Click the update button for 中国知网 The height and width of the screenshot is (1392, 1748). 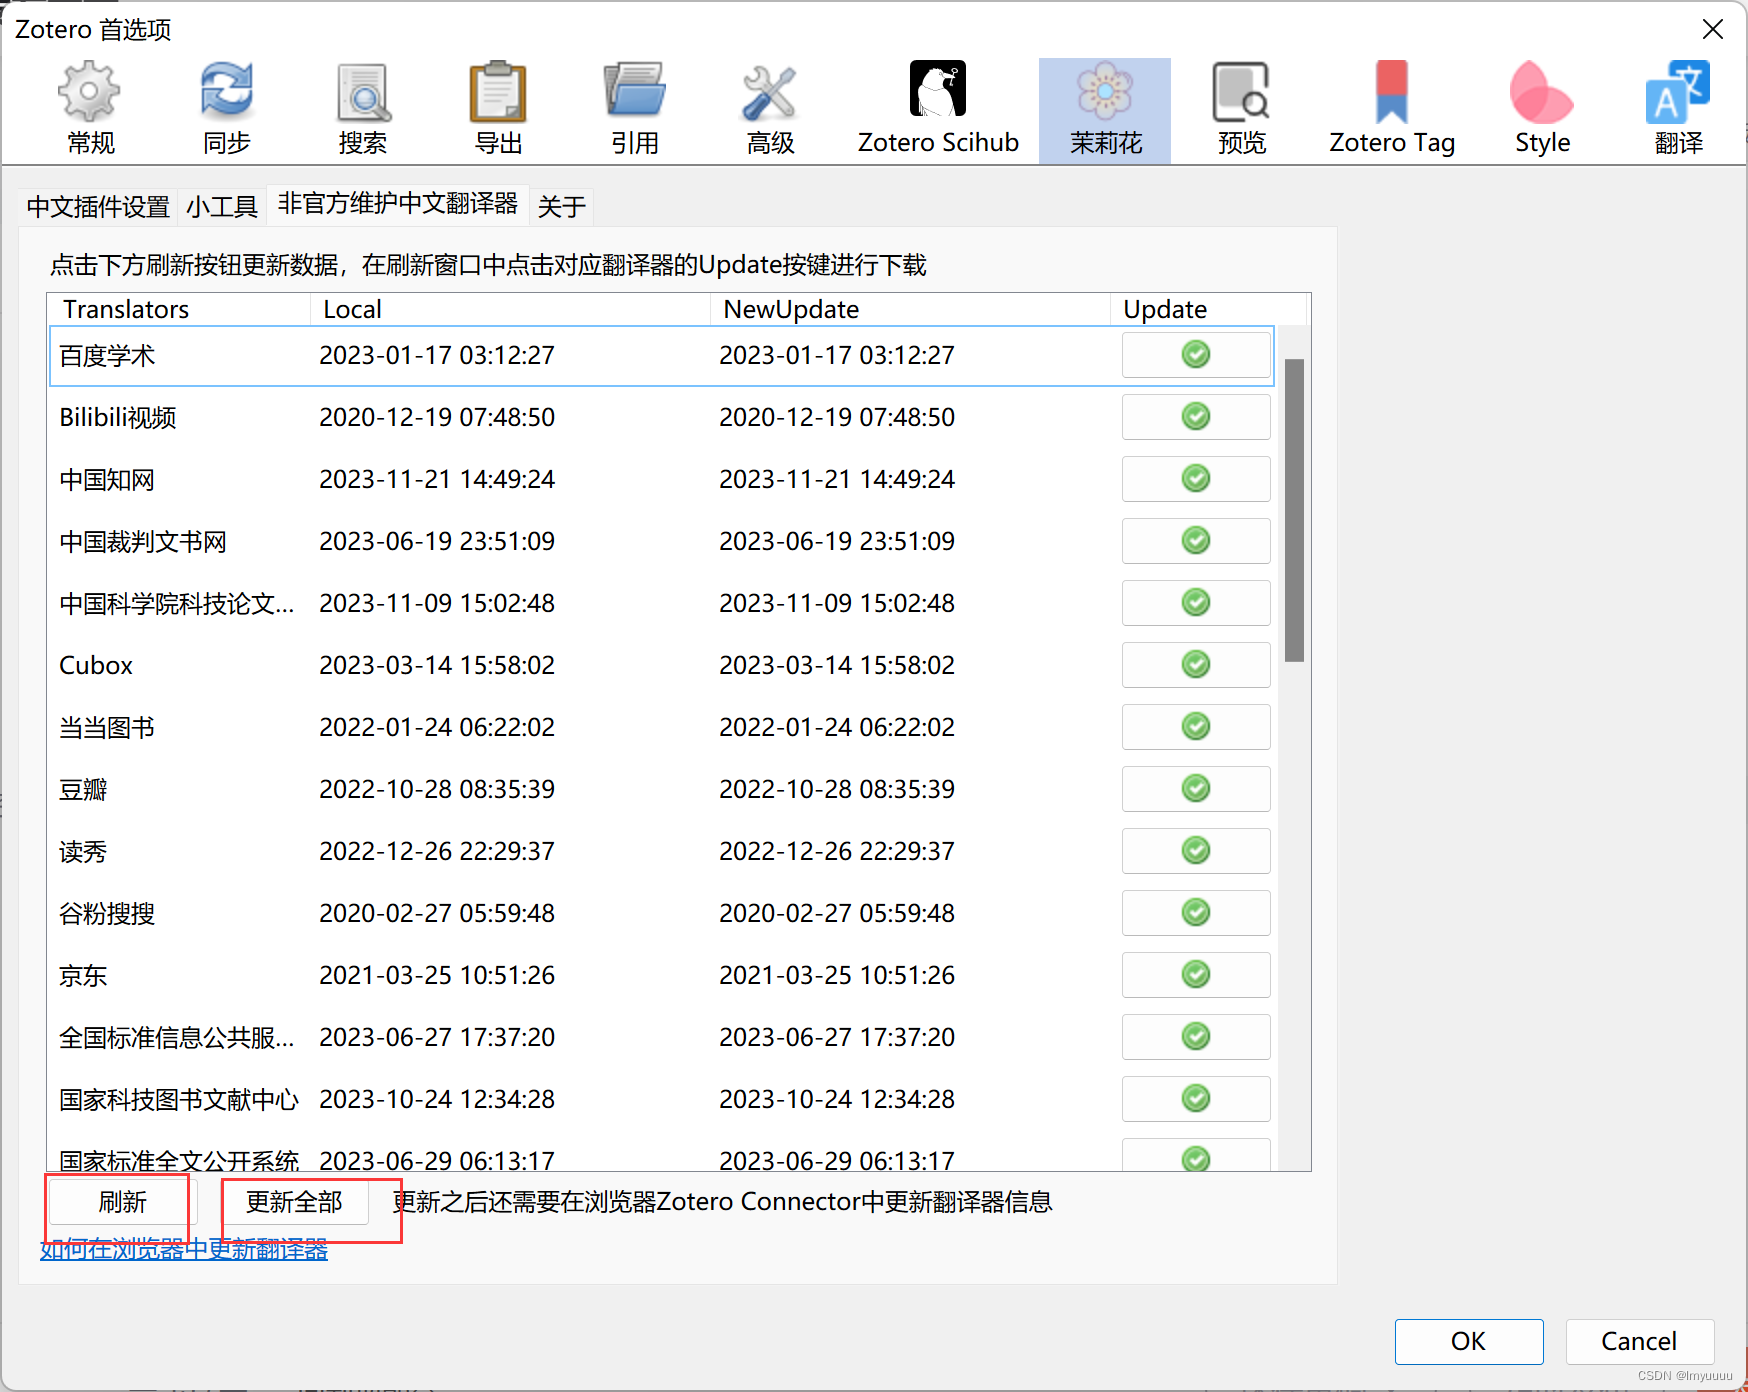1196,479
